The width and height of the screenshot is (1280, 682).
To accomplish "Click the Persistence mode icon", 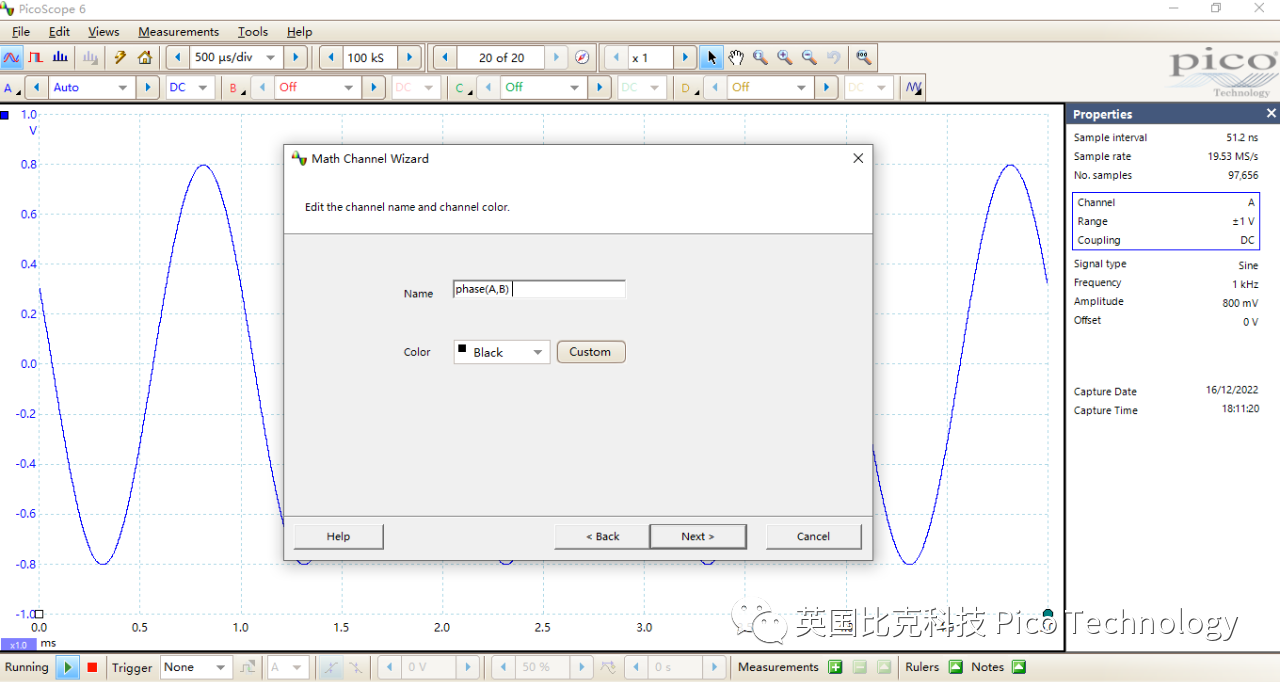I will tap(36, 58).
